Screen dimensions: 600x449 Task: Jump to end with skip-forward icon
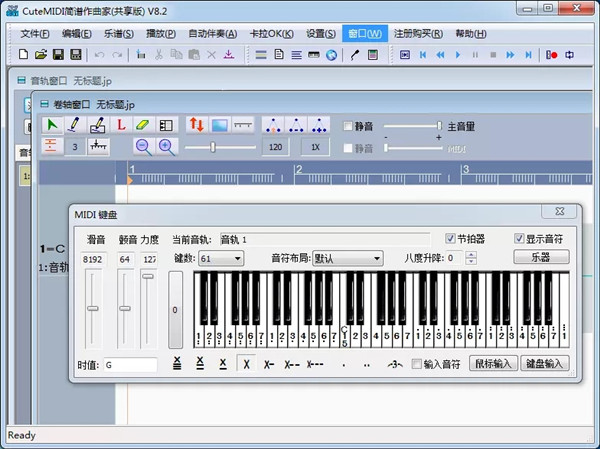tap(528, 55)
